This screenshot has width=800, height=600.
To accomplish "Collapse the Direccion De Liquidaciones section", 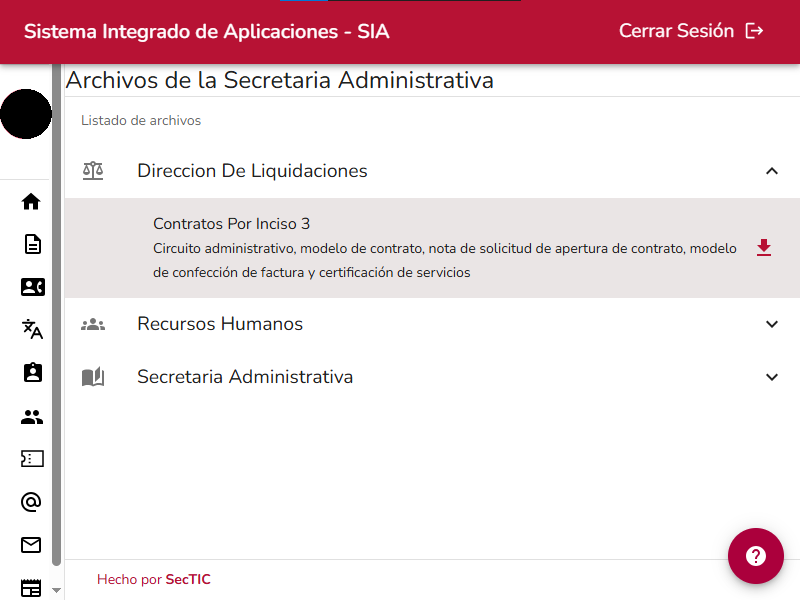I will point(771,171).
